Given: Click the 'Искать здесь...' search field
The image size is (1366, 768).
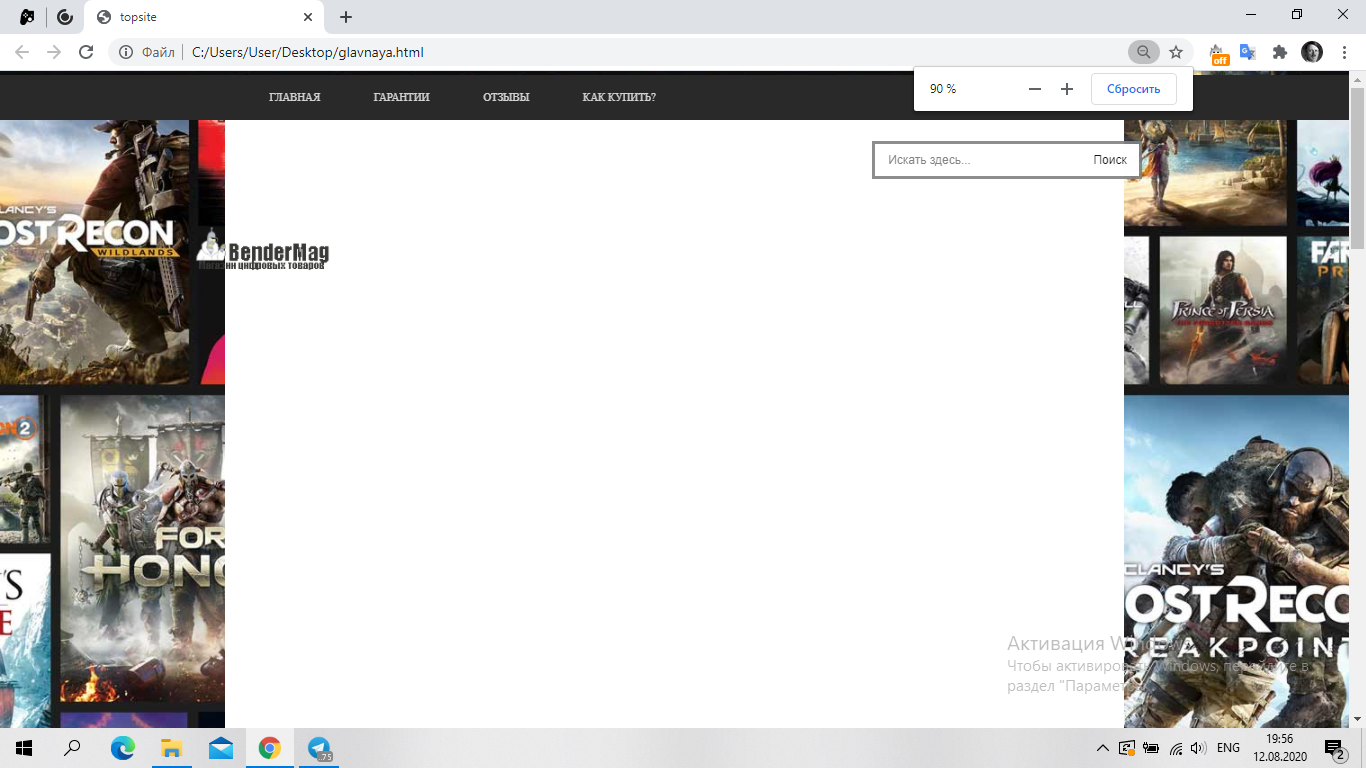Looking at the screenshot, I should [x=980, y=160].
